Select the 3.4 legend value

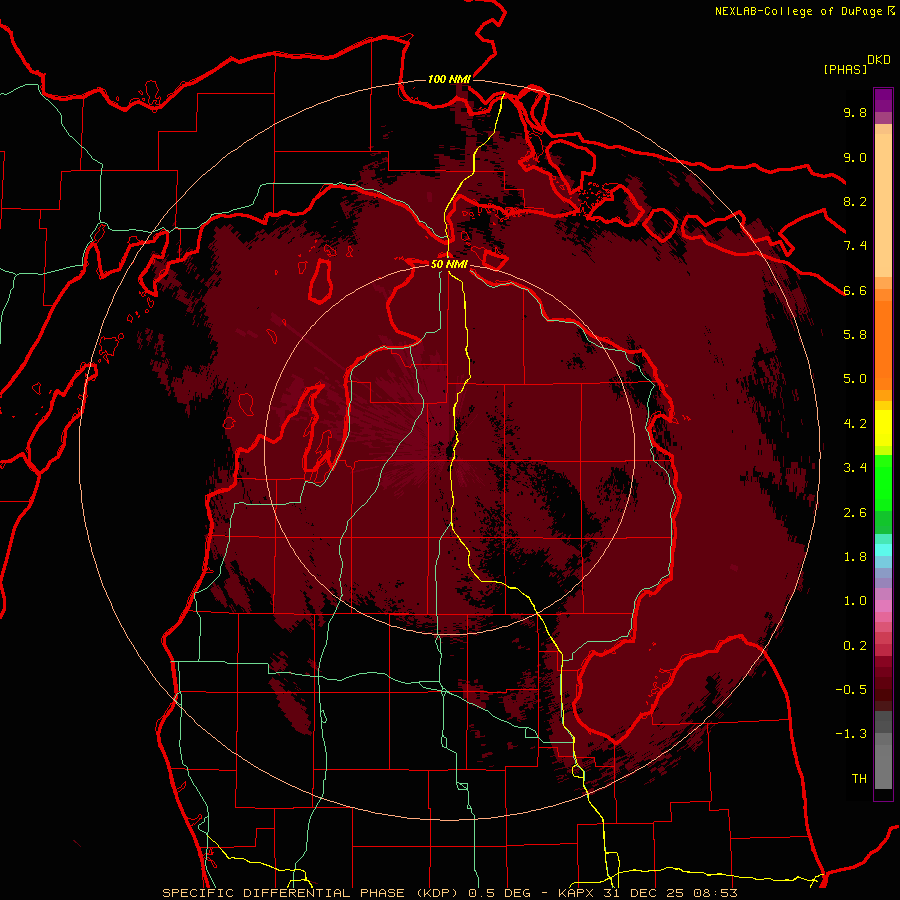tap(855, 468)
